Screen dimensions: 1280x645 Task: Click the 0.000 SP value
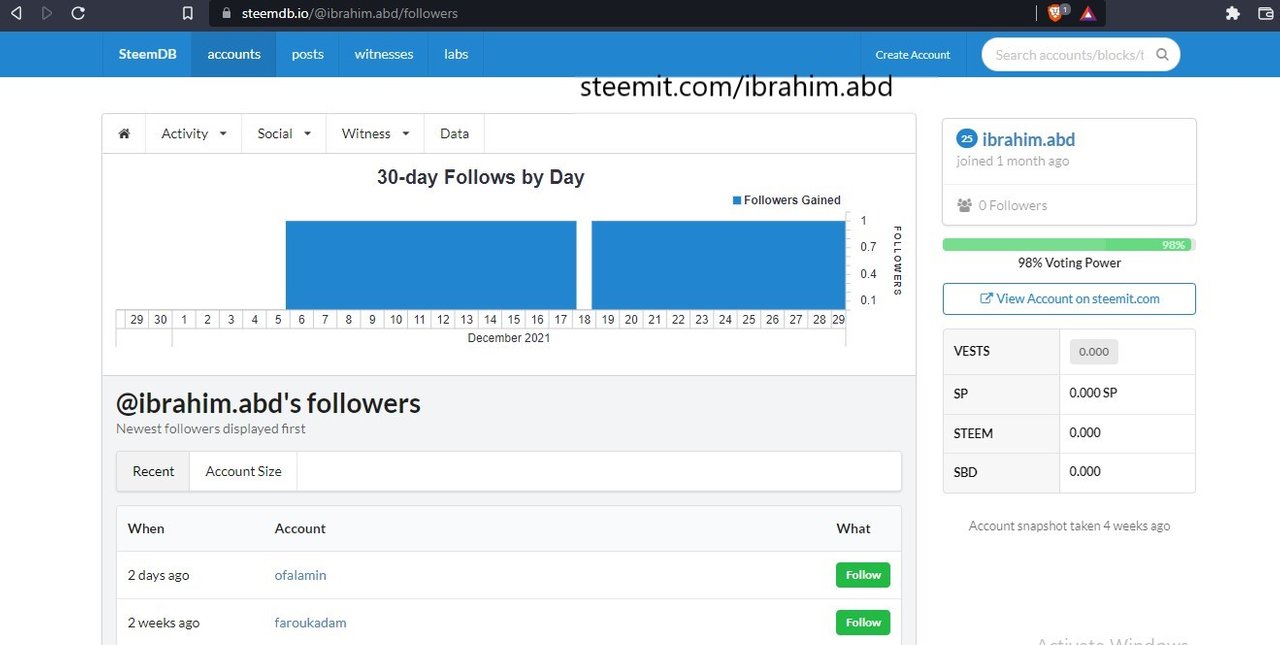pyautogui.click(x=1093, y=393)
